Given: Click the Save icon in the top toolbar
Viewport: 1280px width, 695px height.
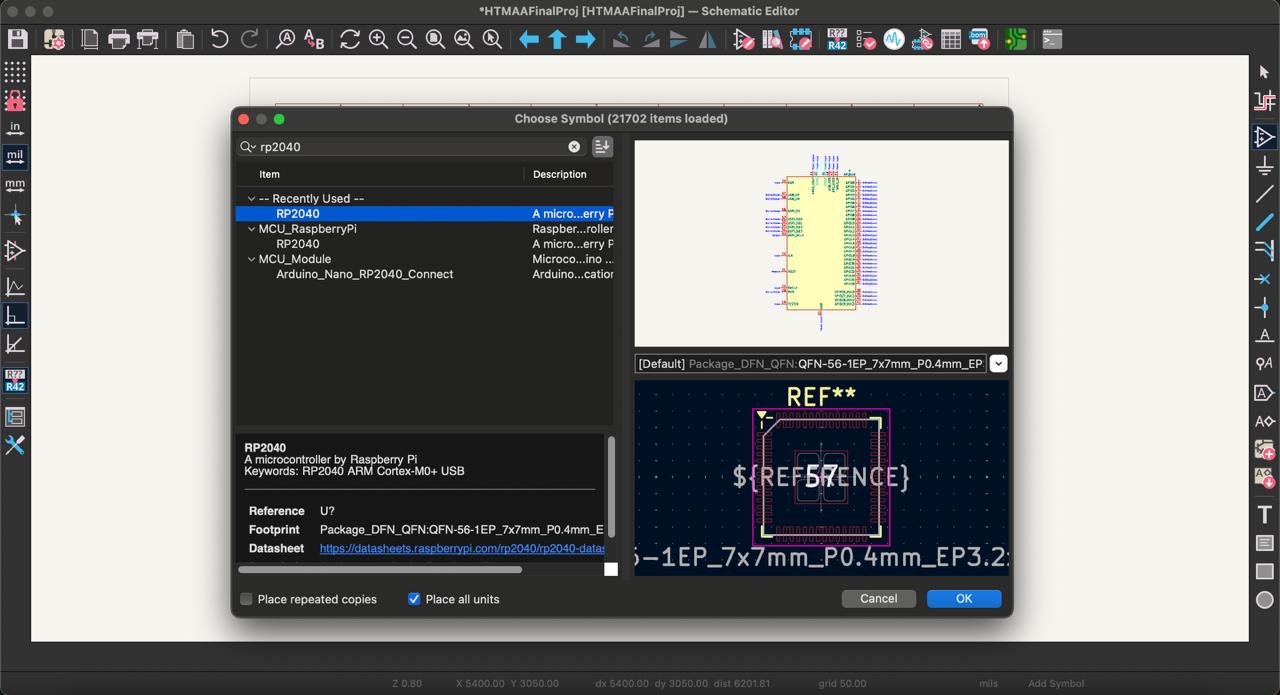Looking at the screenshot, I should click(x=17, y=40).
